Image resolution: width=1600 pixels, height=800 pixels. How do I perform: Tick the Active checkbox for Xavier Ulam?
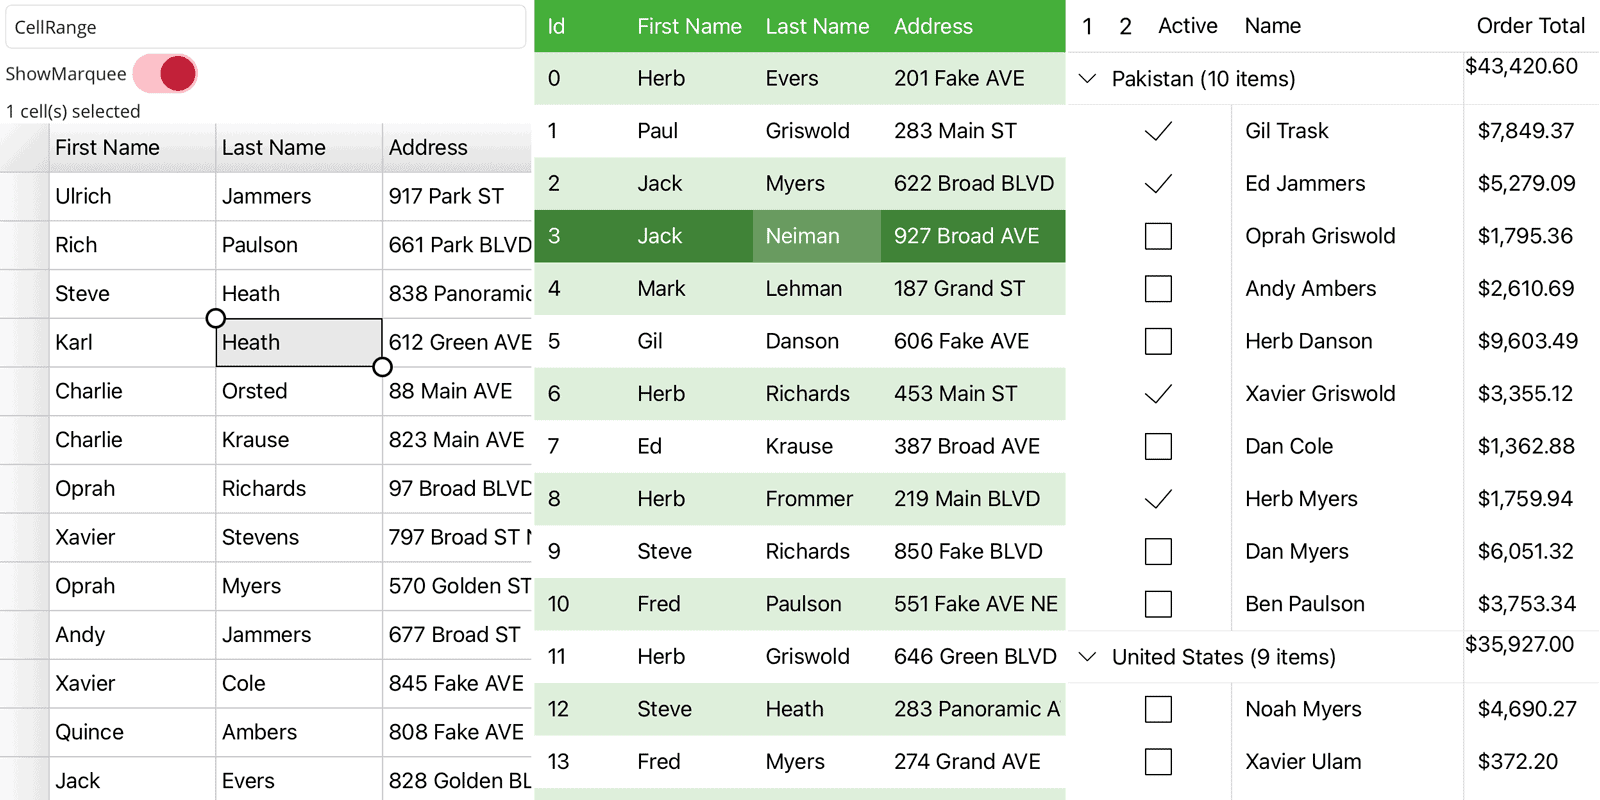pyautogui.click(x=1158, y=762)
